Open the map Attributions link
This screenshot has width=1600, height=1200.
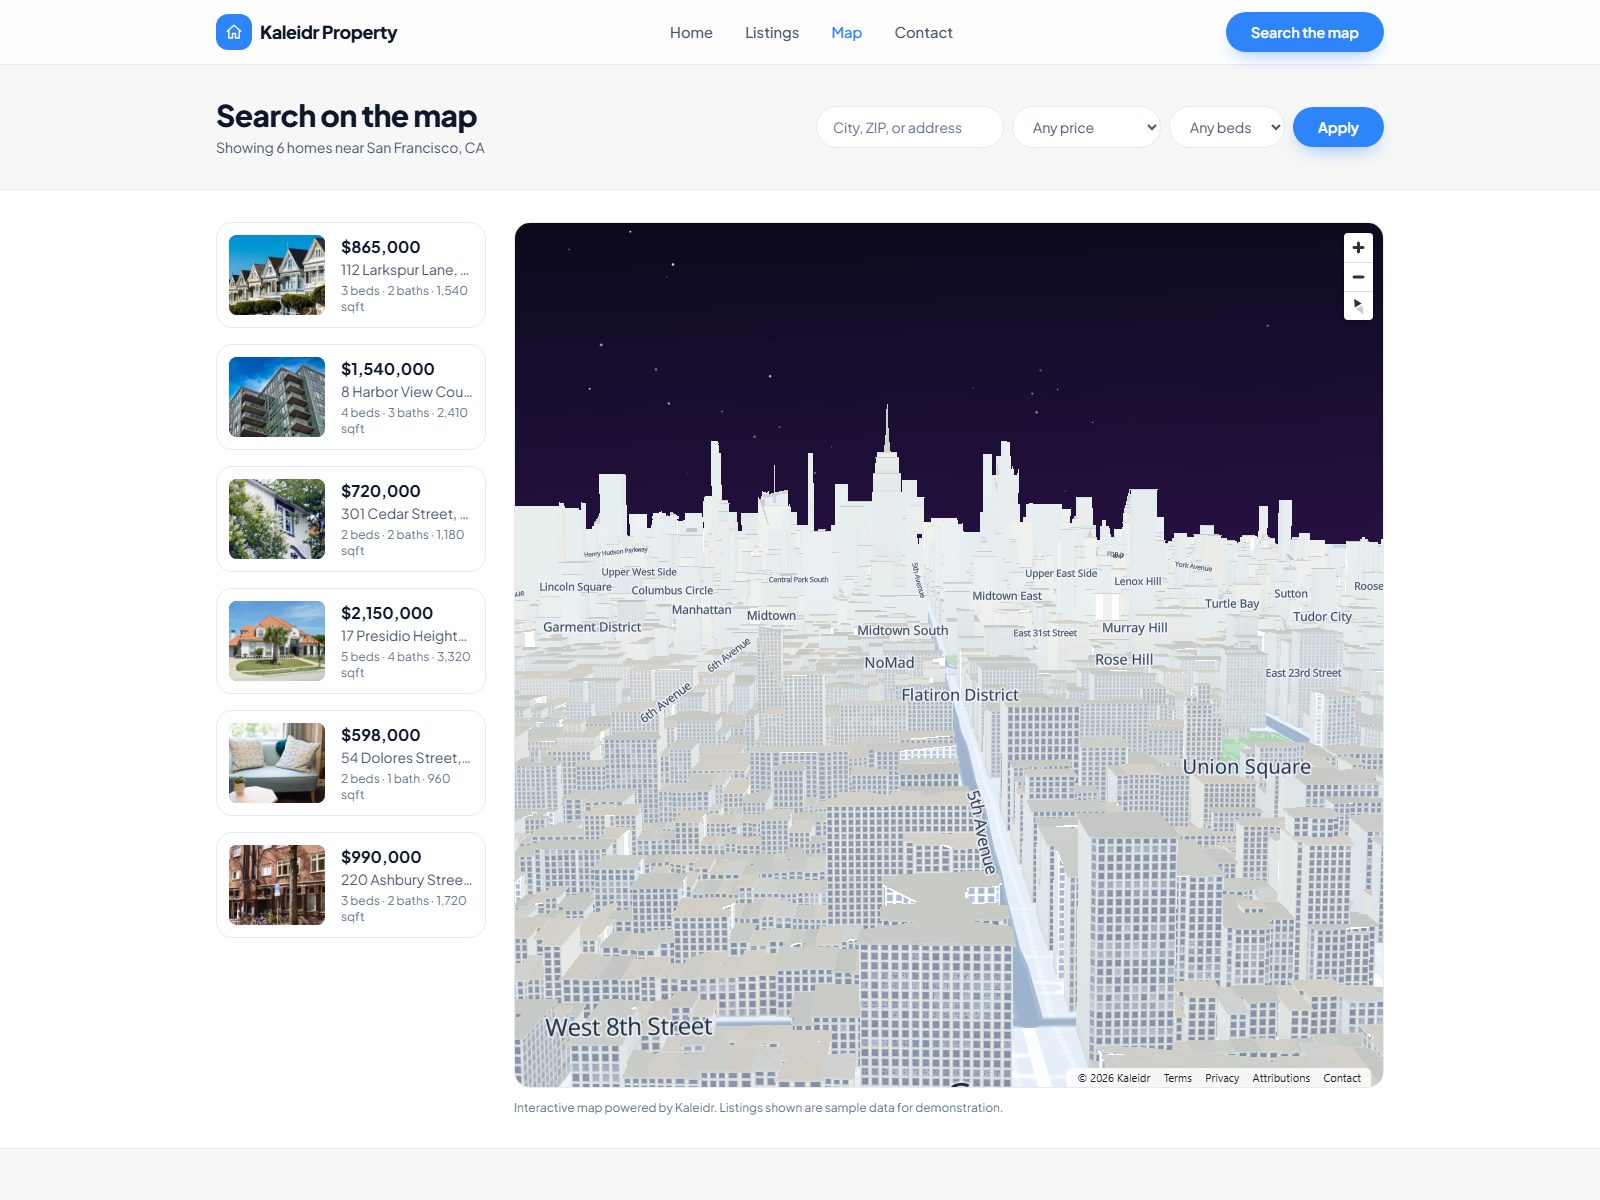click(x=1281, y=1078)
